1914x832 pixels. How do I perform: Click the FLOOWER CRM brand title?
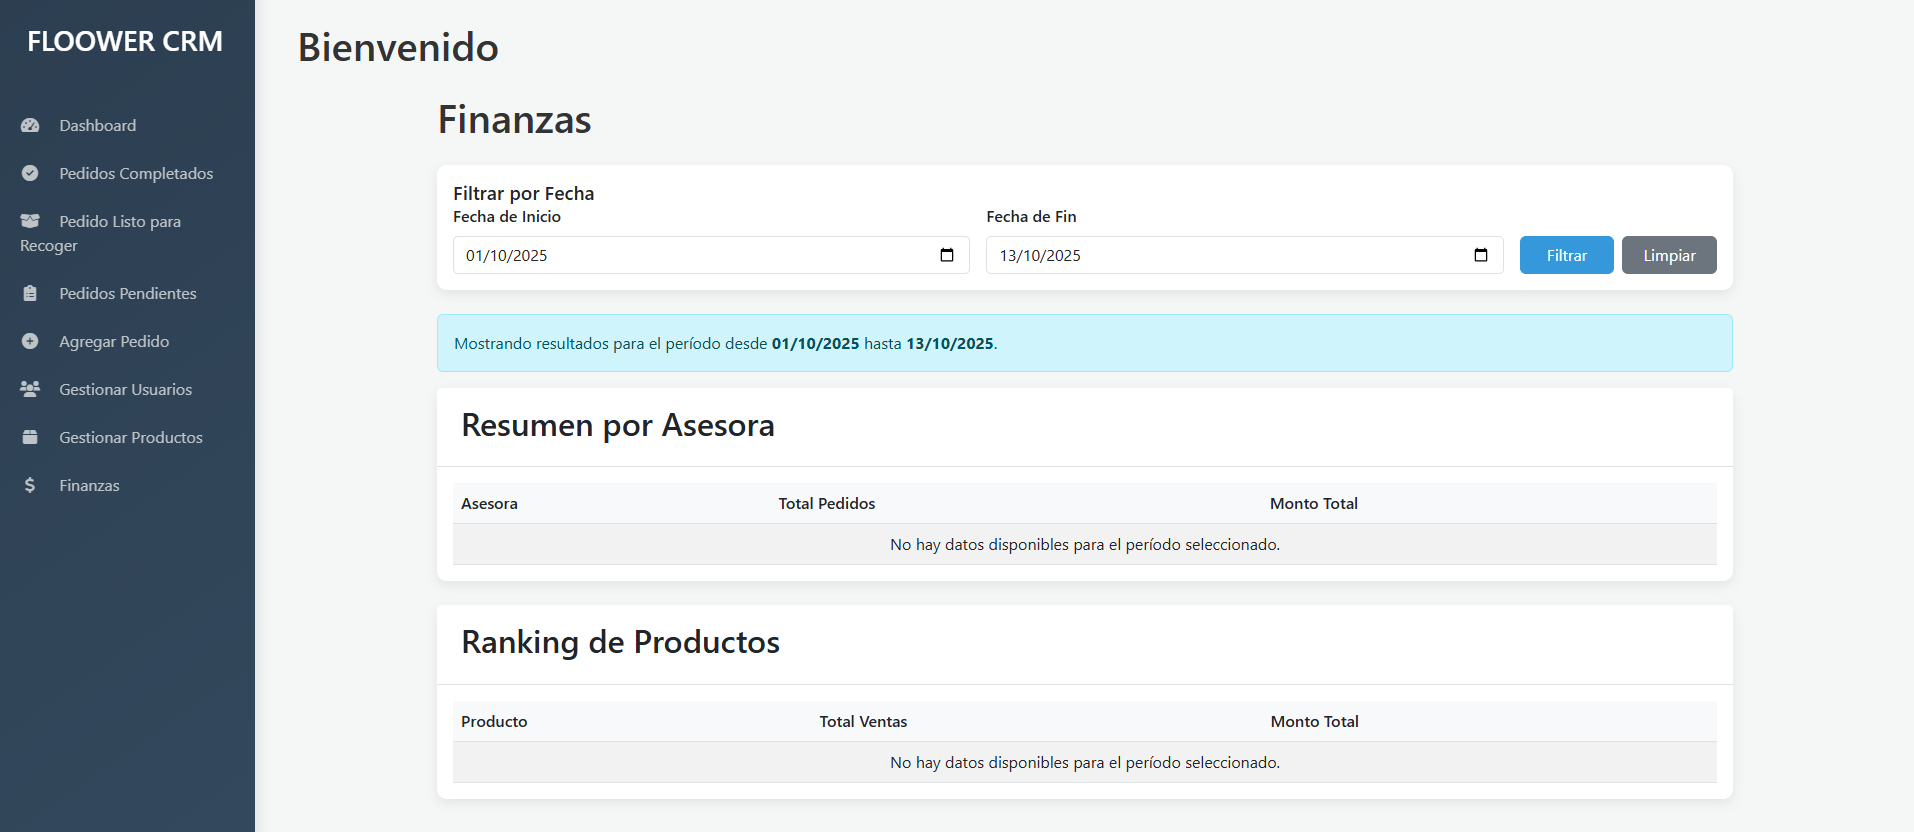(125, 42)
